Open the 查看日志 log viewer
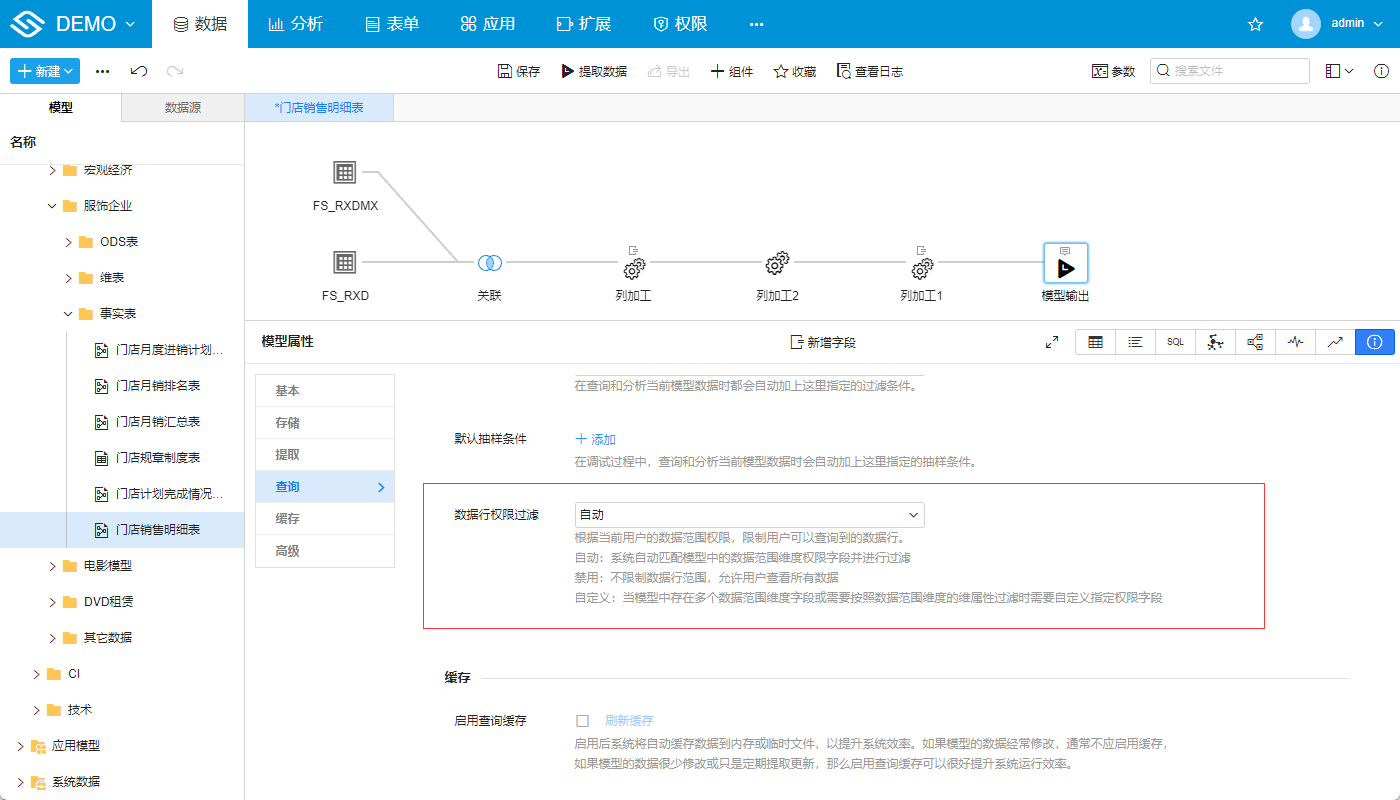1400x800 pixels. coord(870,71)
